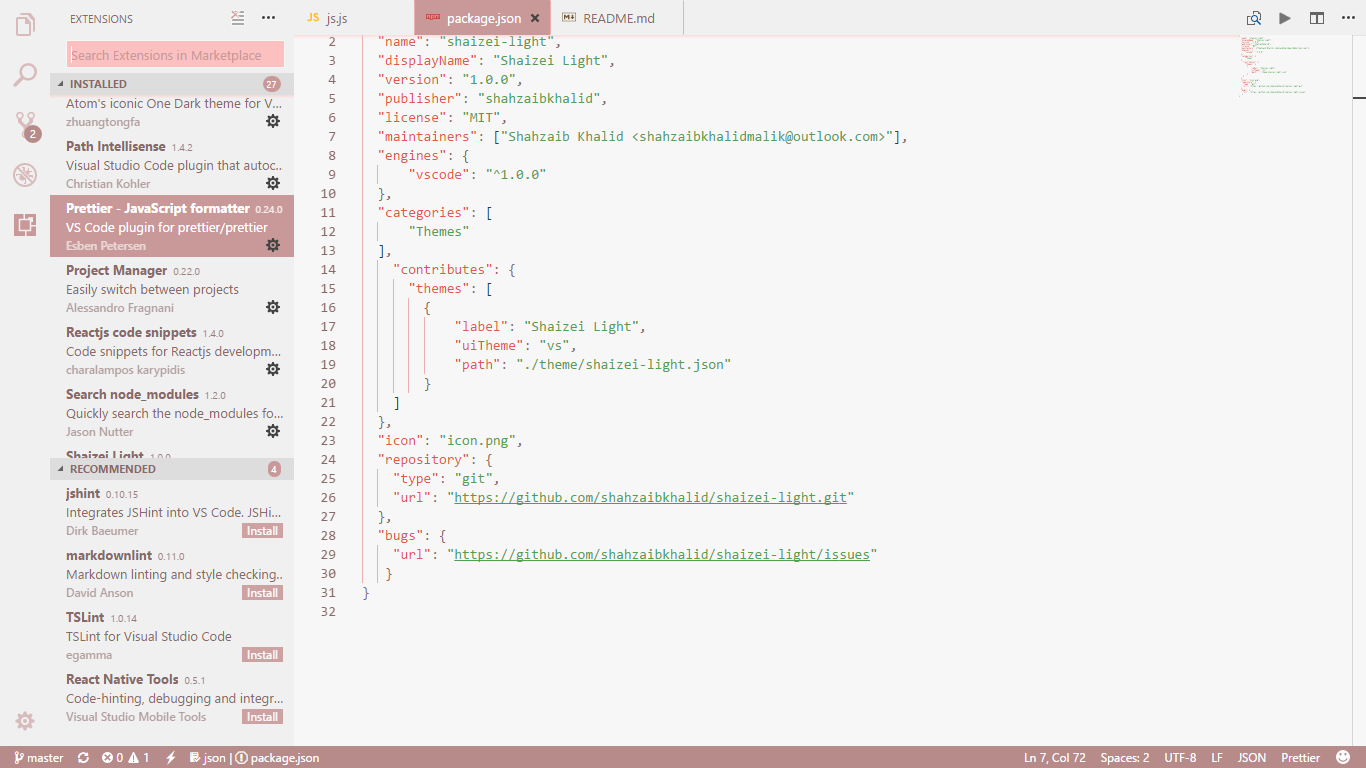This screenshot has height=768, width=1366.
Task: Click the installed count badge 27
Action: tap(271, 84)
